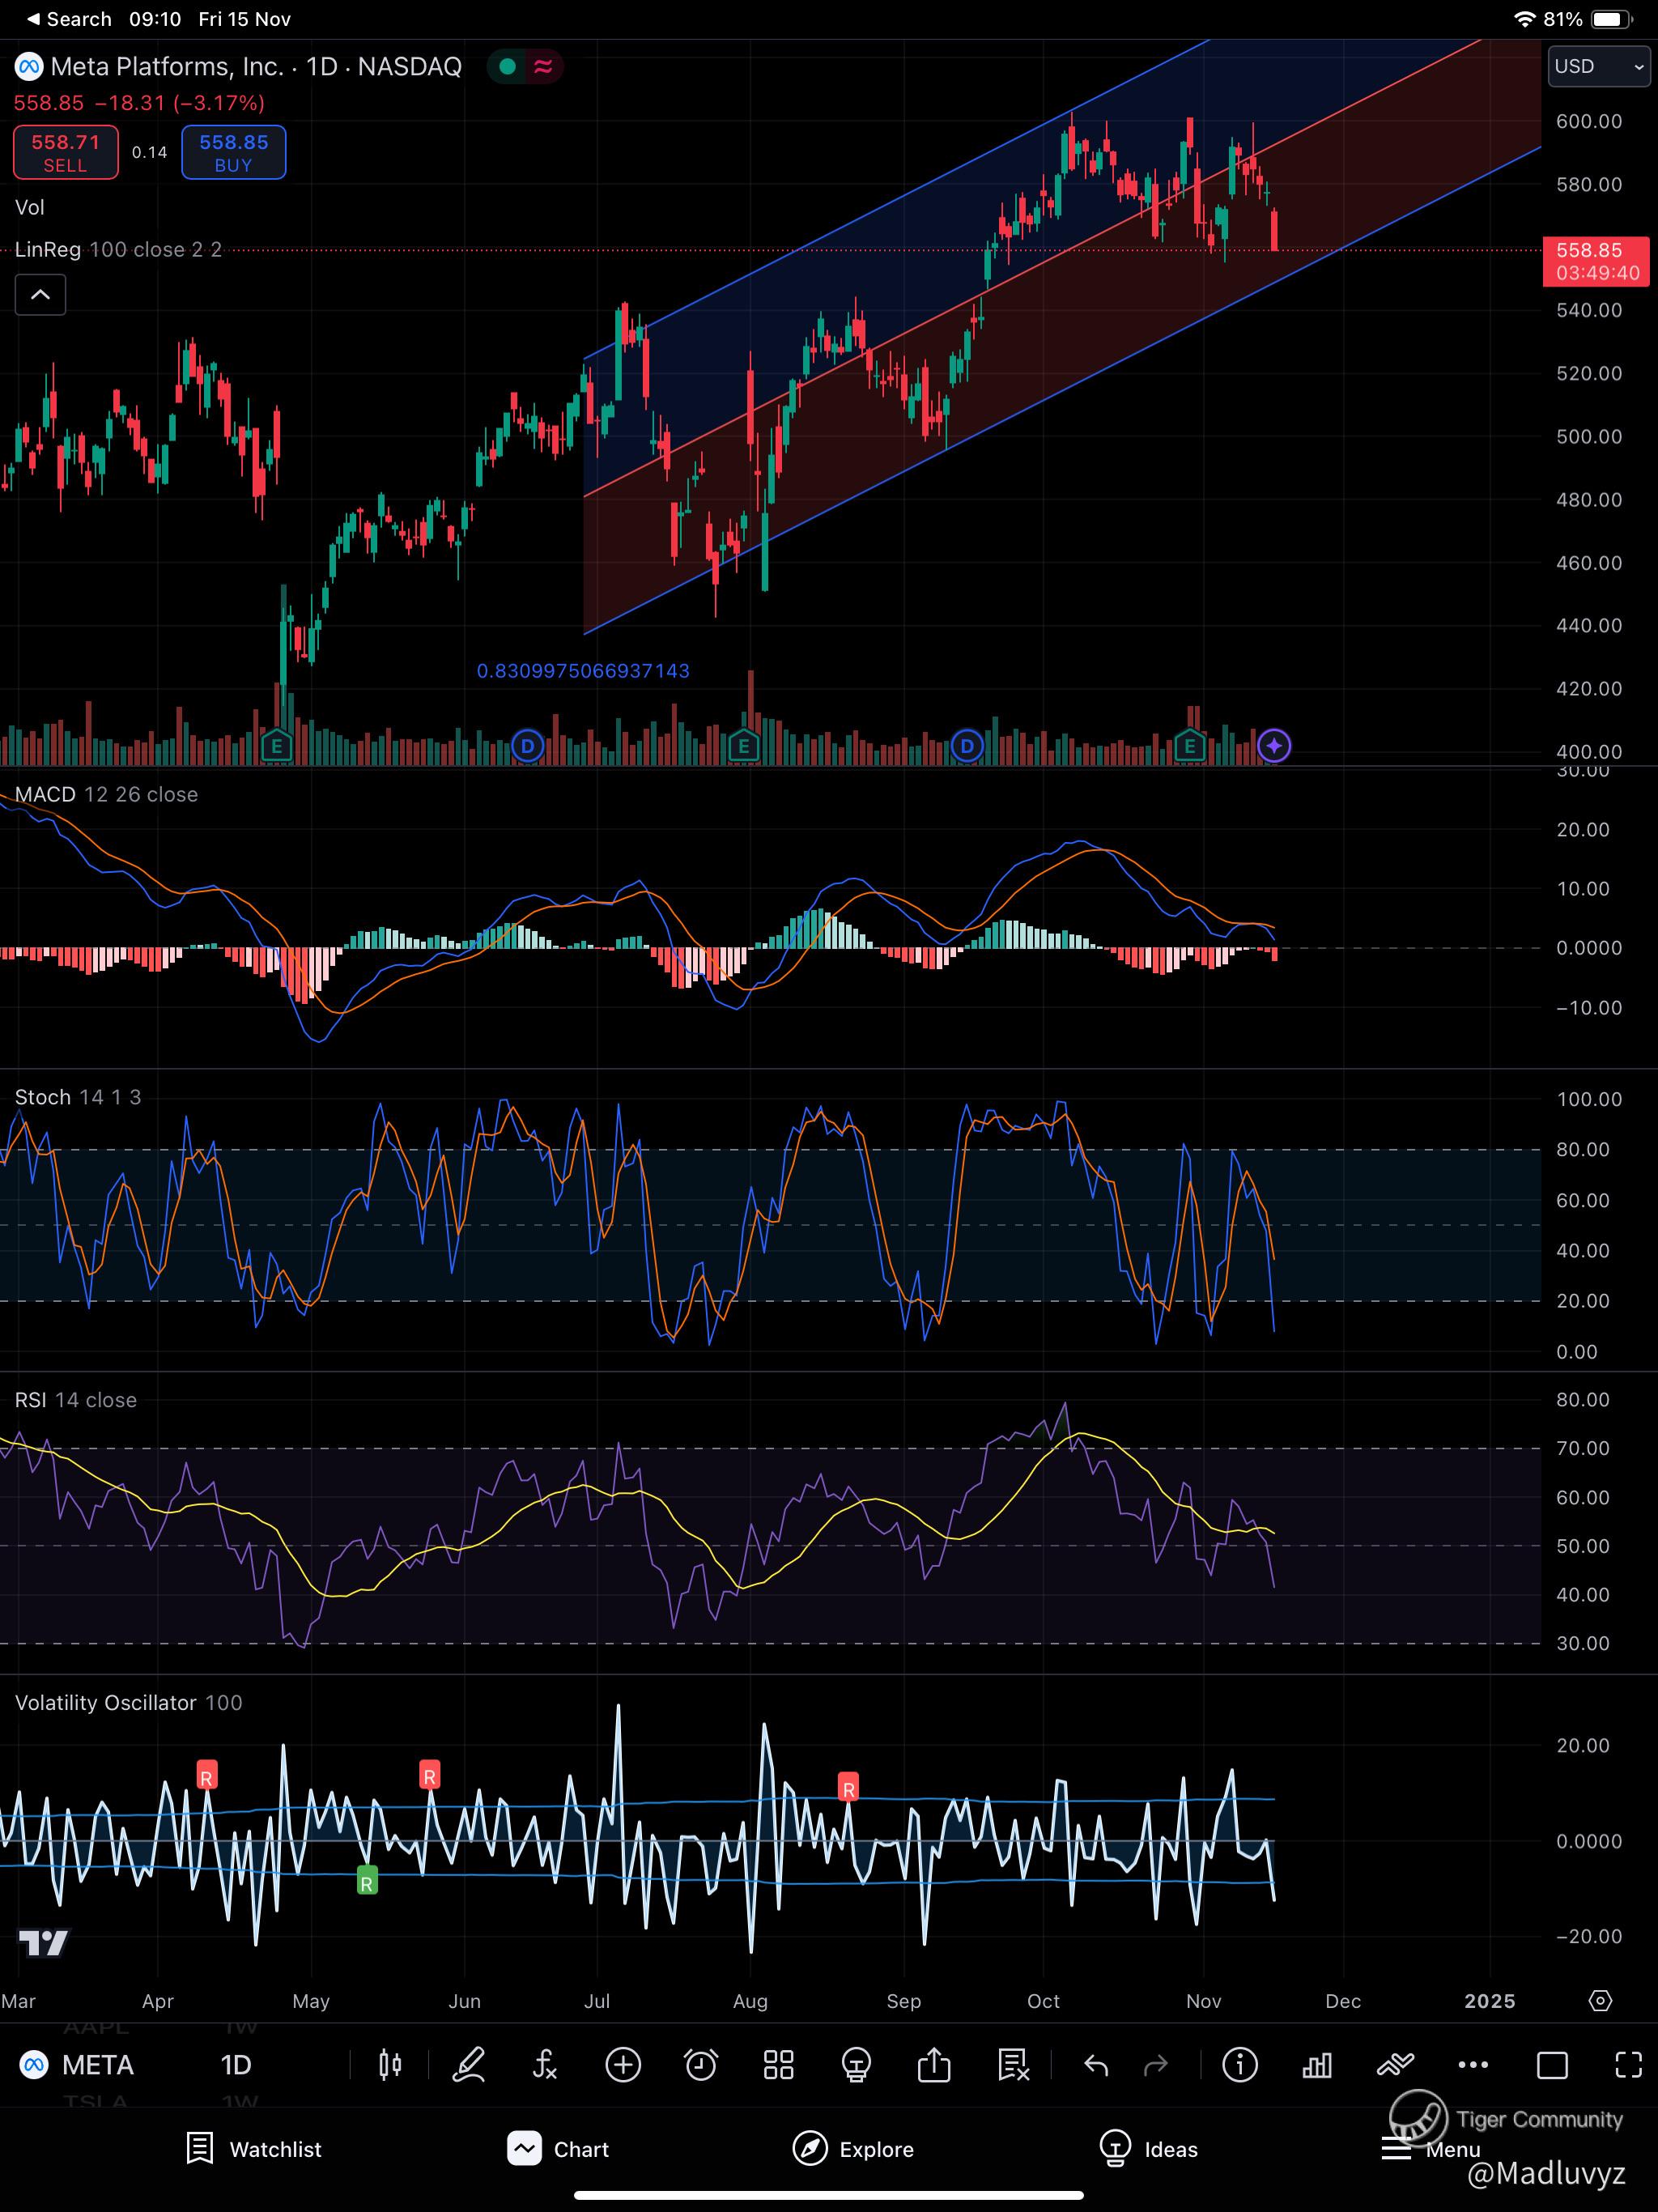The width and height of the screenshot is (1658, 2212).
Task: Toggle the green market status indicator
Action: tap(507, 67)
